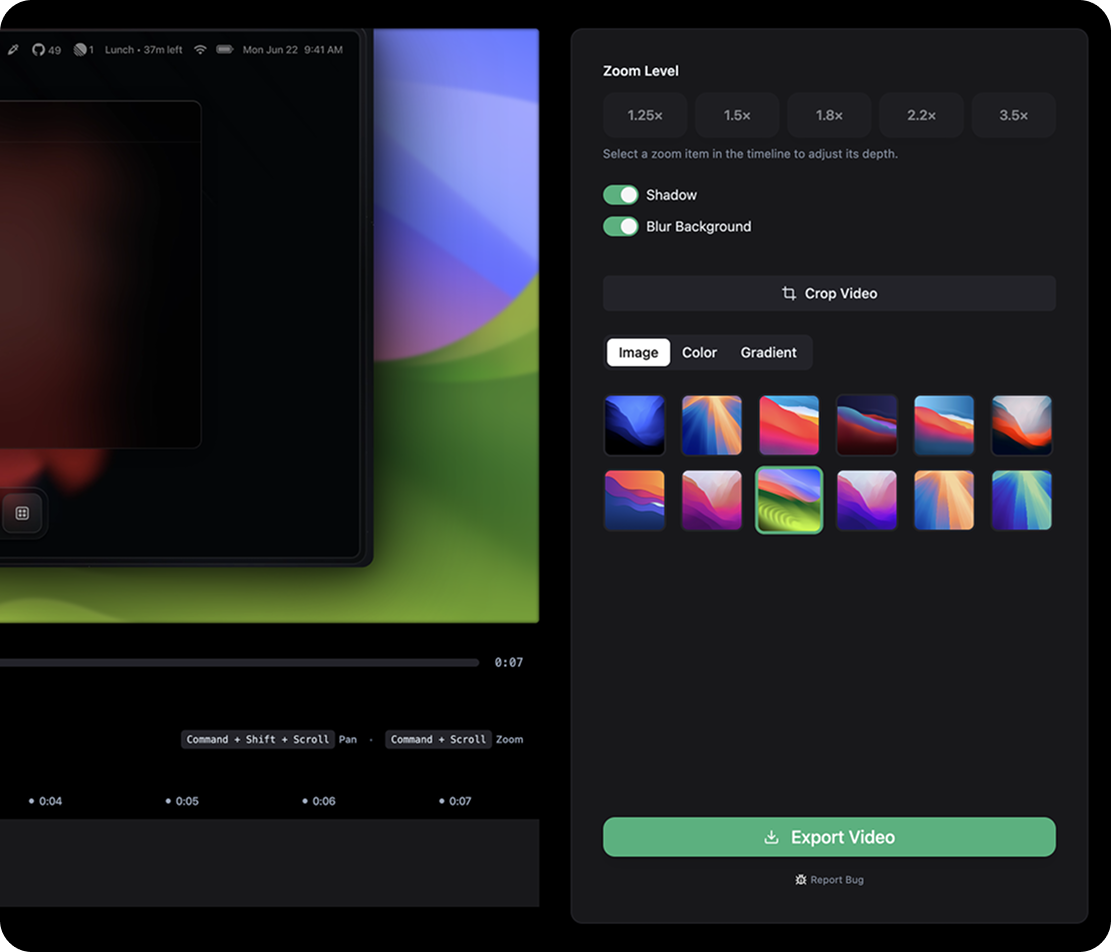This screenshot has width=1111, height=952.
Task: Click the Export Video button
Action: [x=829, y=837]
